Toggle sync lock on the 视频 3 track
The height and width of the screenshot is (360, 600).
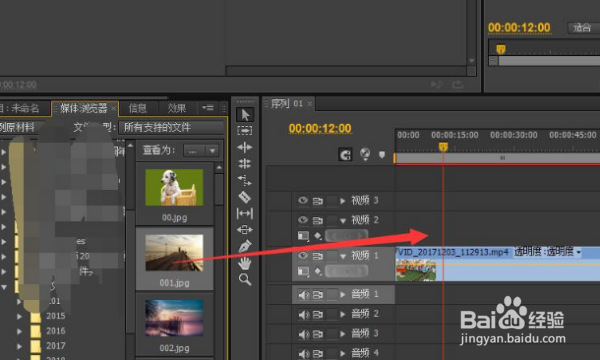(x=318, y=201)
